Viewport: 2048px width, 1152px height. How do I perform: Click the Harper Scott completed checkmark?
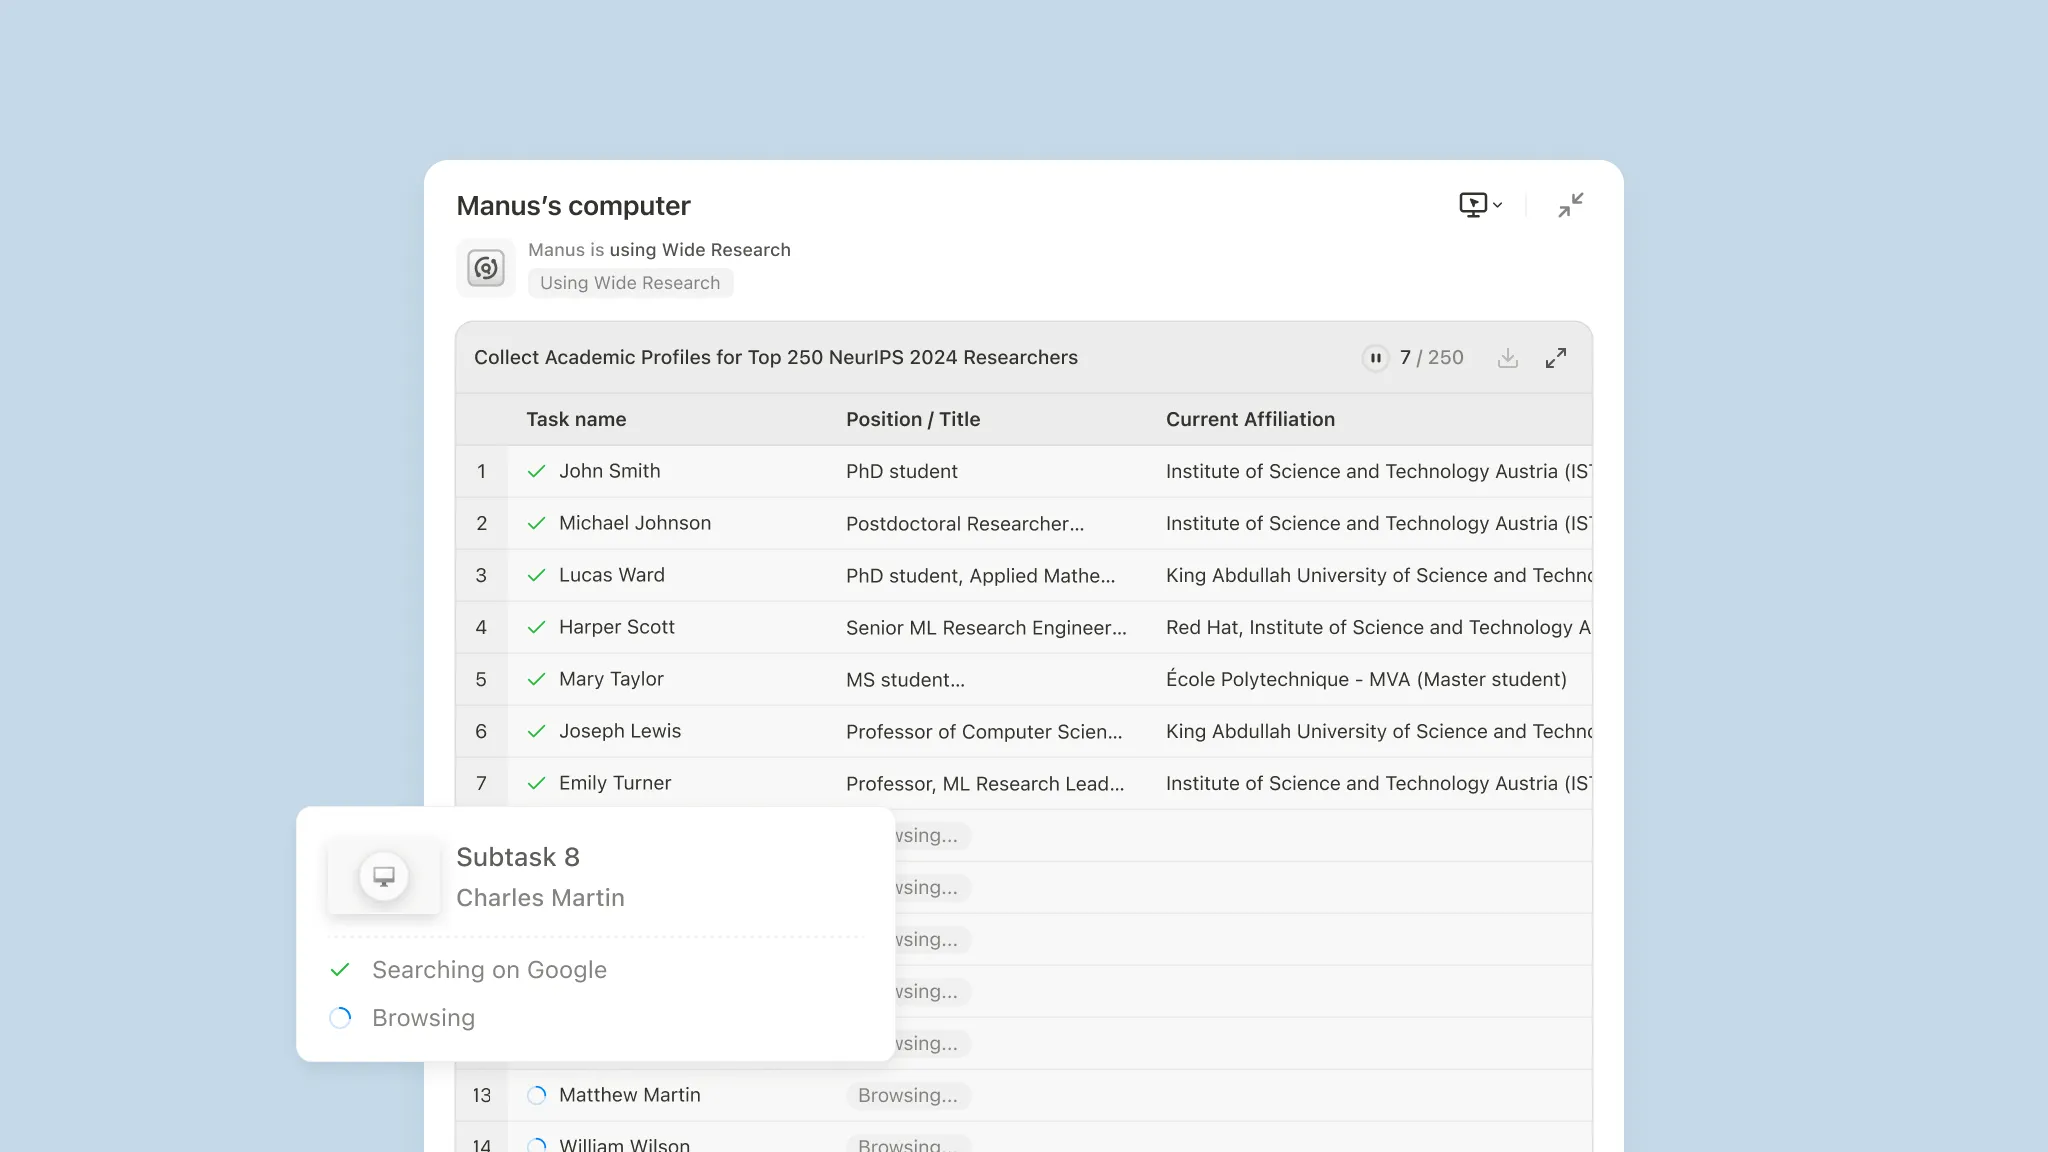coord(537,627)
